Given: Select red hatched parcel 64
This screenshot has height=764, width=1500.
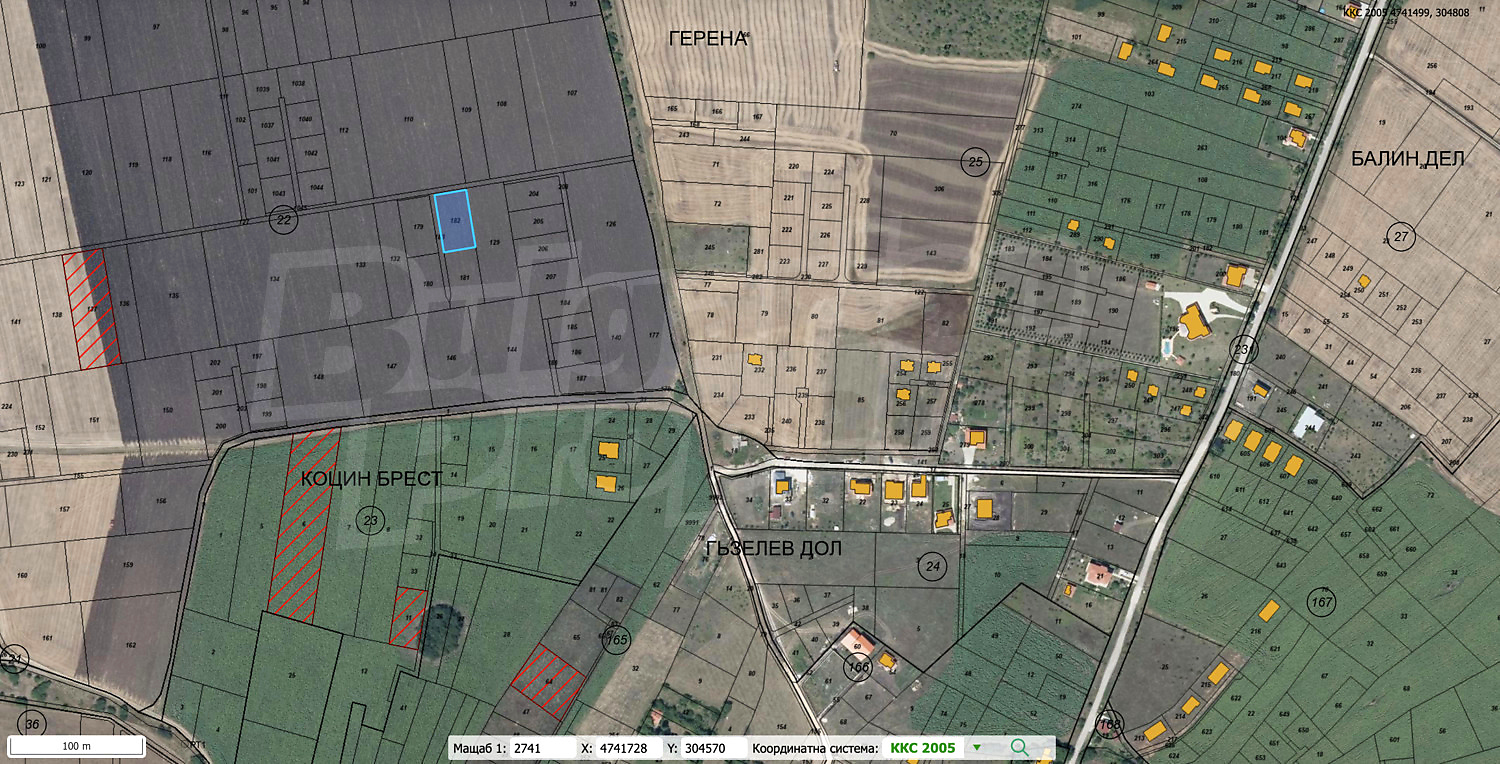Looking at the screenshot, I should (549, 681).
